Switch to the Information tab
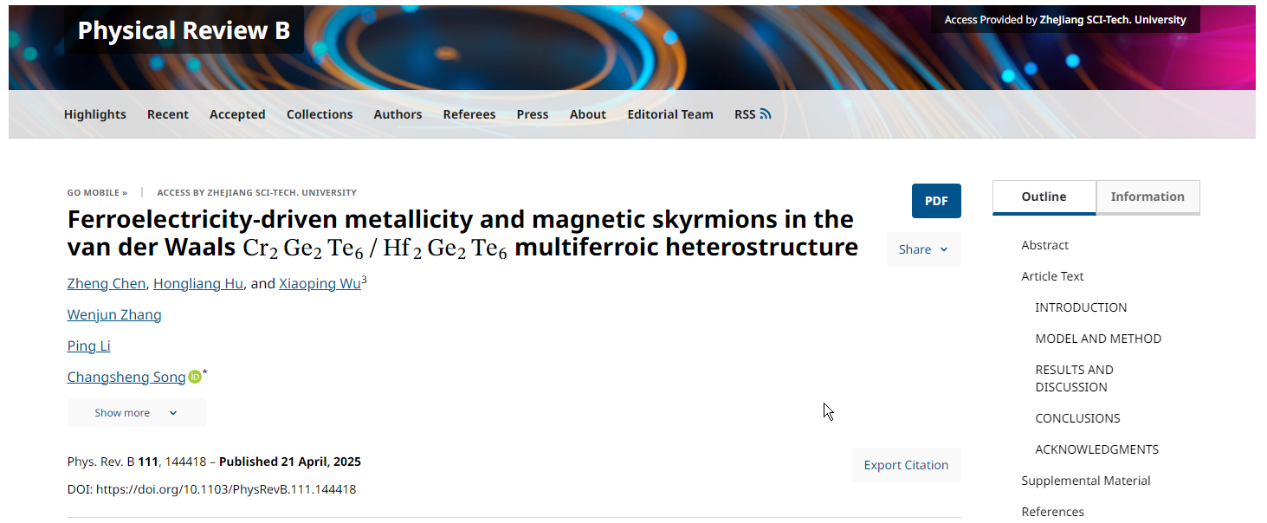Image resolution: width=1267 pixels, height=523 pixels. click(x=1147, y=197)
